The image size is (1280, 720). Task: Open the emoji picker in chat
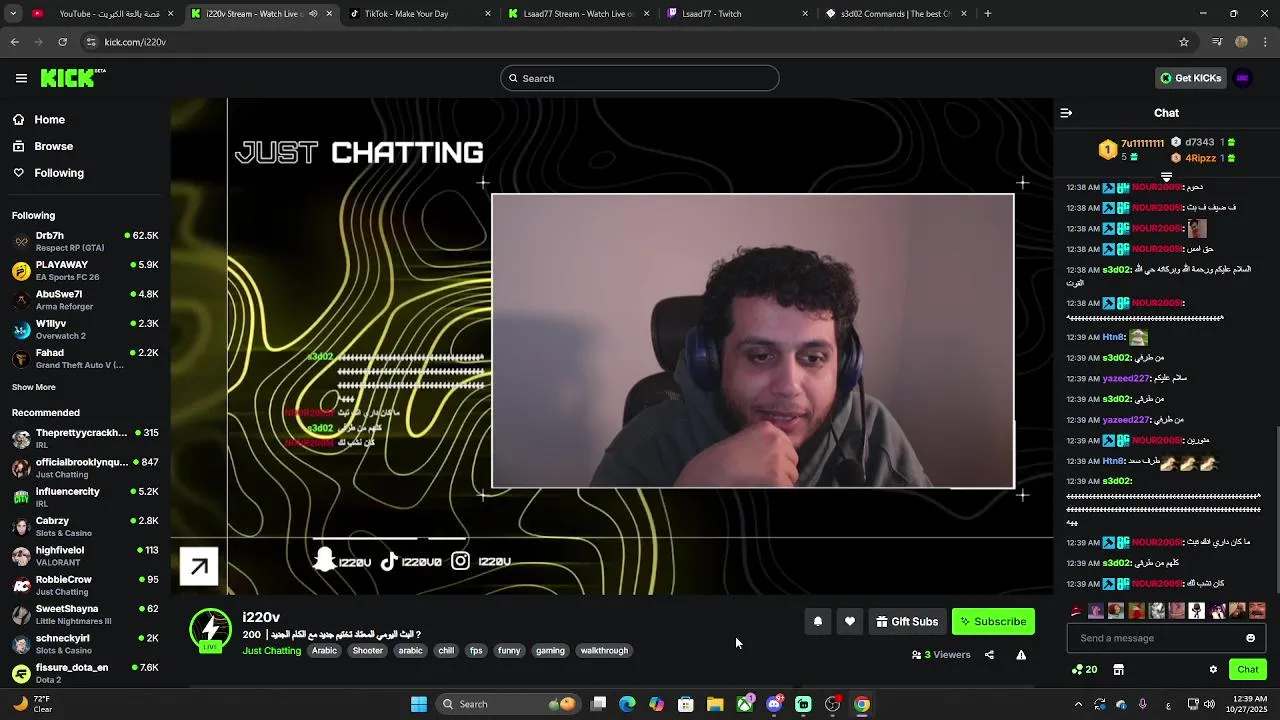pyautogui.click(x=1250, y=638)
